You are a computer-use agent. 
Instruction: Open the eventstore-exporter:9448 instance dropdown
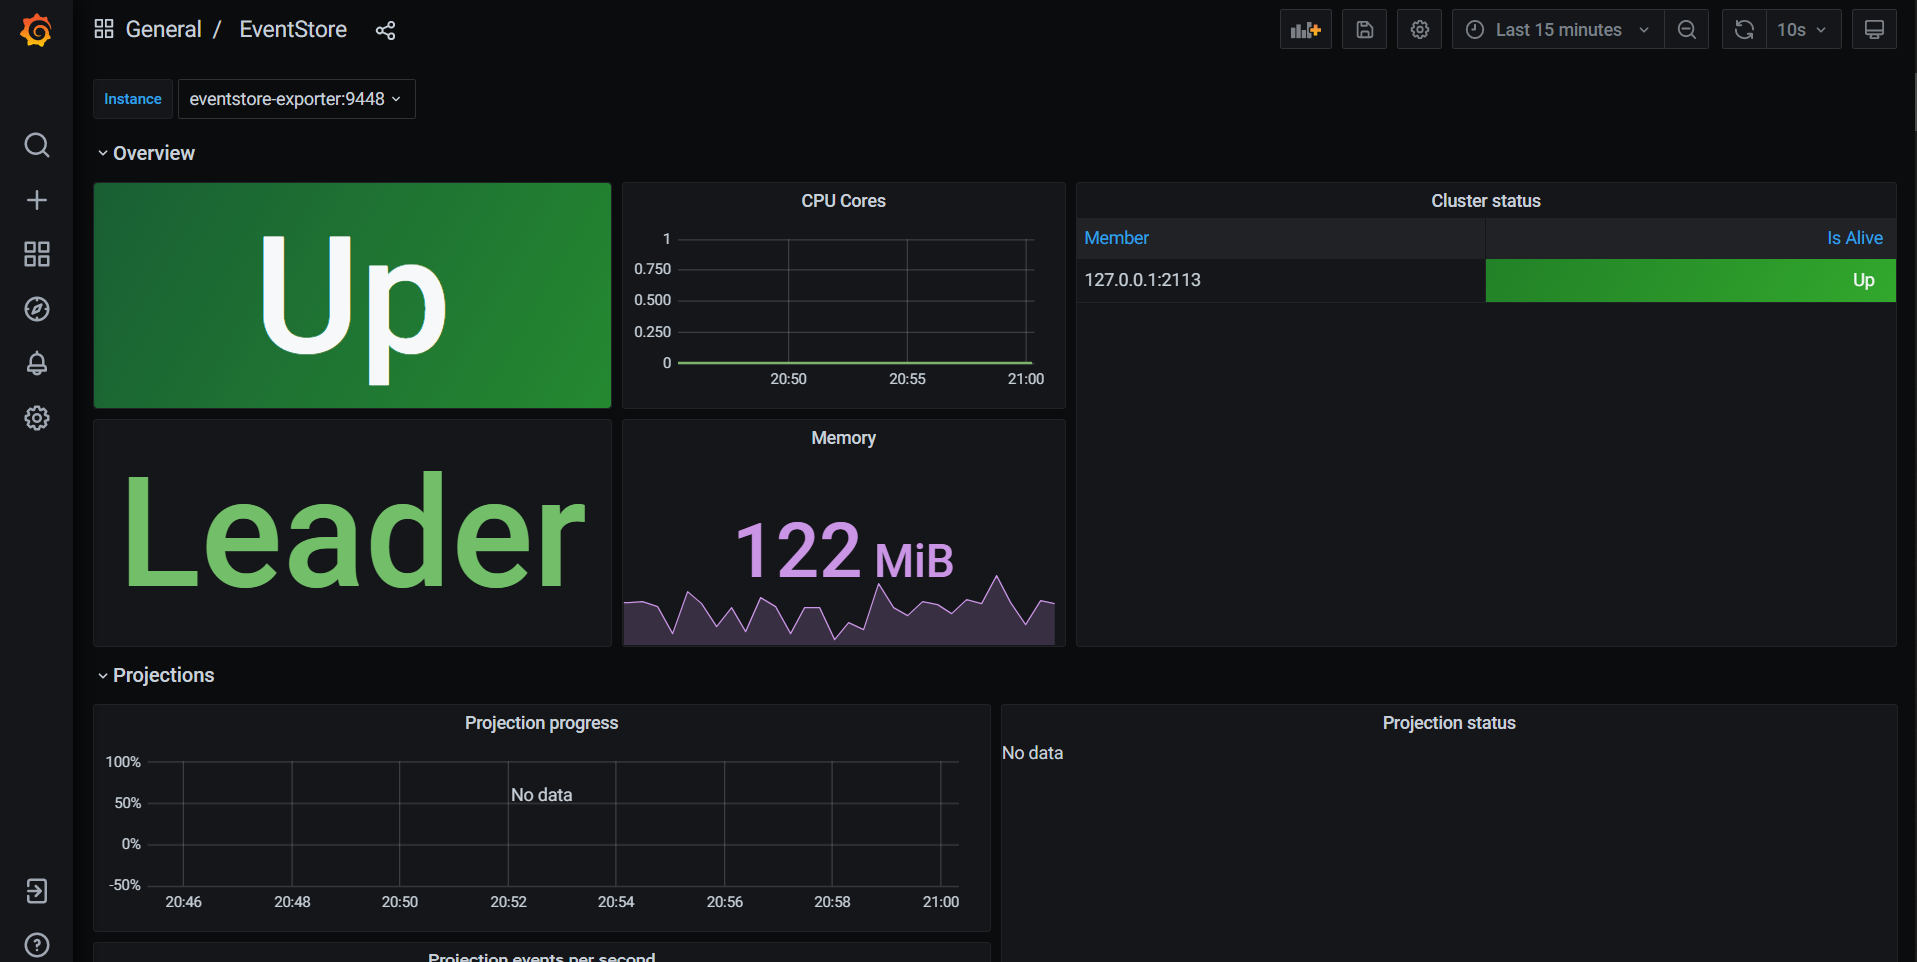[x=297, y=99]
